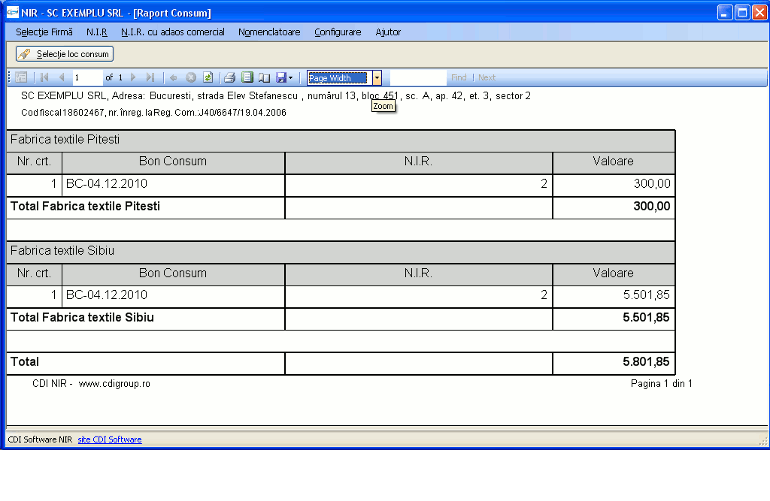770x501 pixels.
Task: Close the NIR window
Action: (760, 12)
